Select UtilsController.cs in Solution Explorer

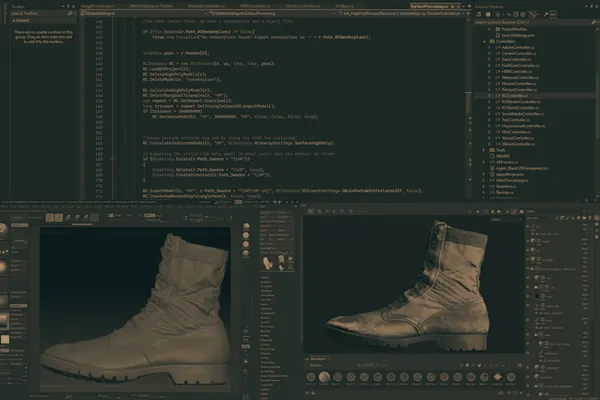(516, 132)
